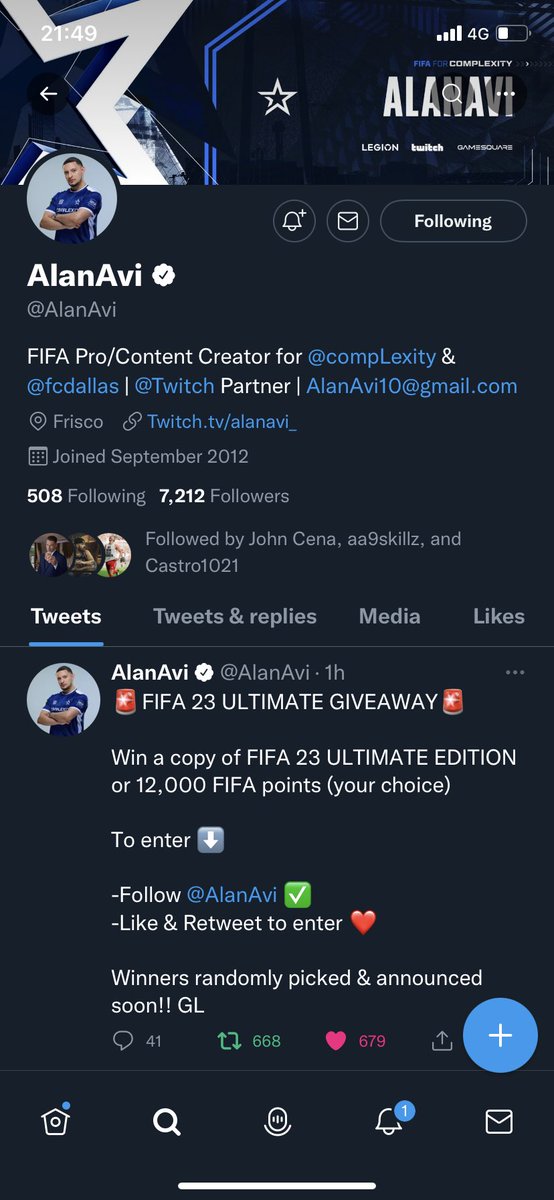Switch to Tweets & replies tab

coord(235,616)
